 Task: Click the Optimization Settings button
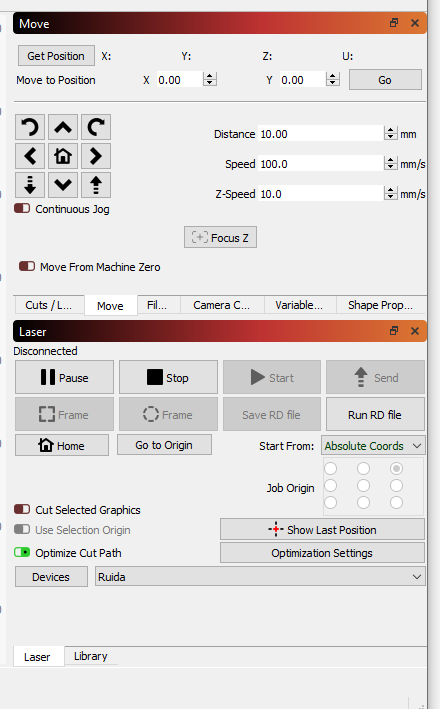322,553
